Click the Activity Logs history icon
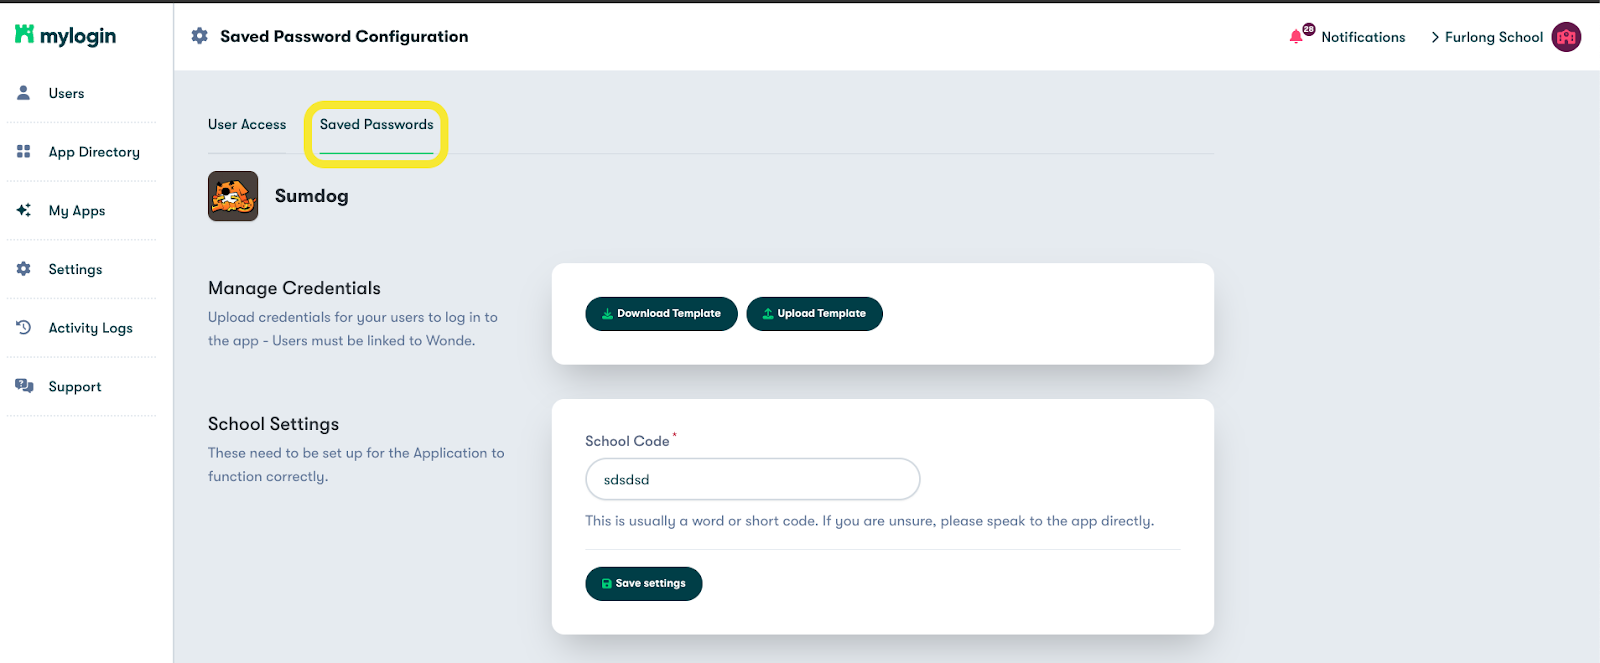Viewport: 1600px width, 663px height. tap(23, 327)
